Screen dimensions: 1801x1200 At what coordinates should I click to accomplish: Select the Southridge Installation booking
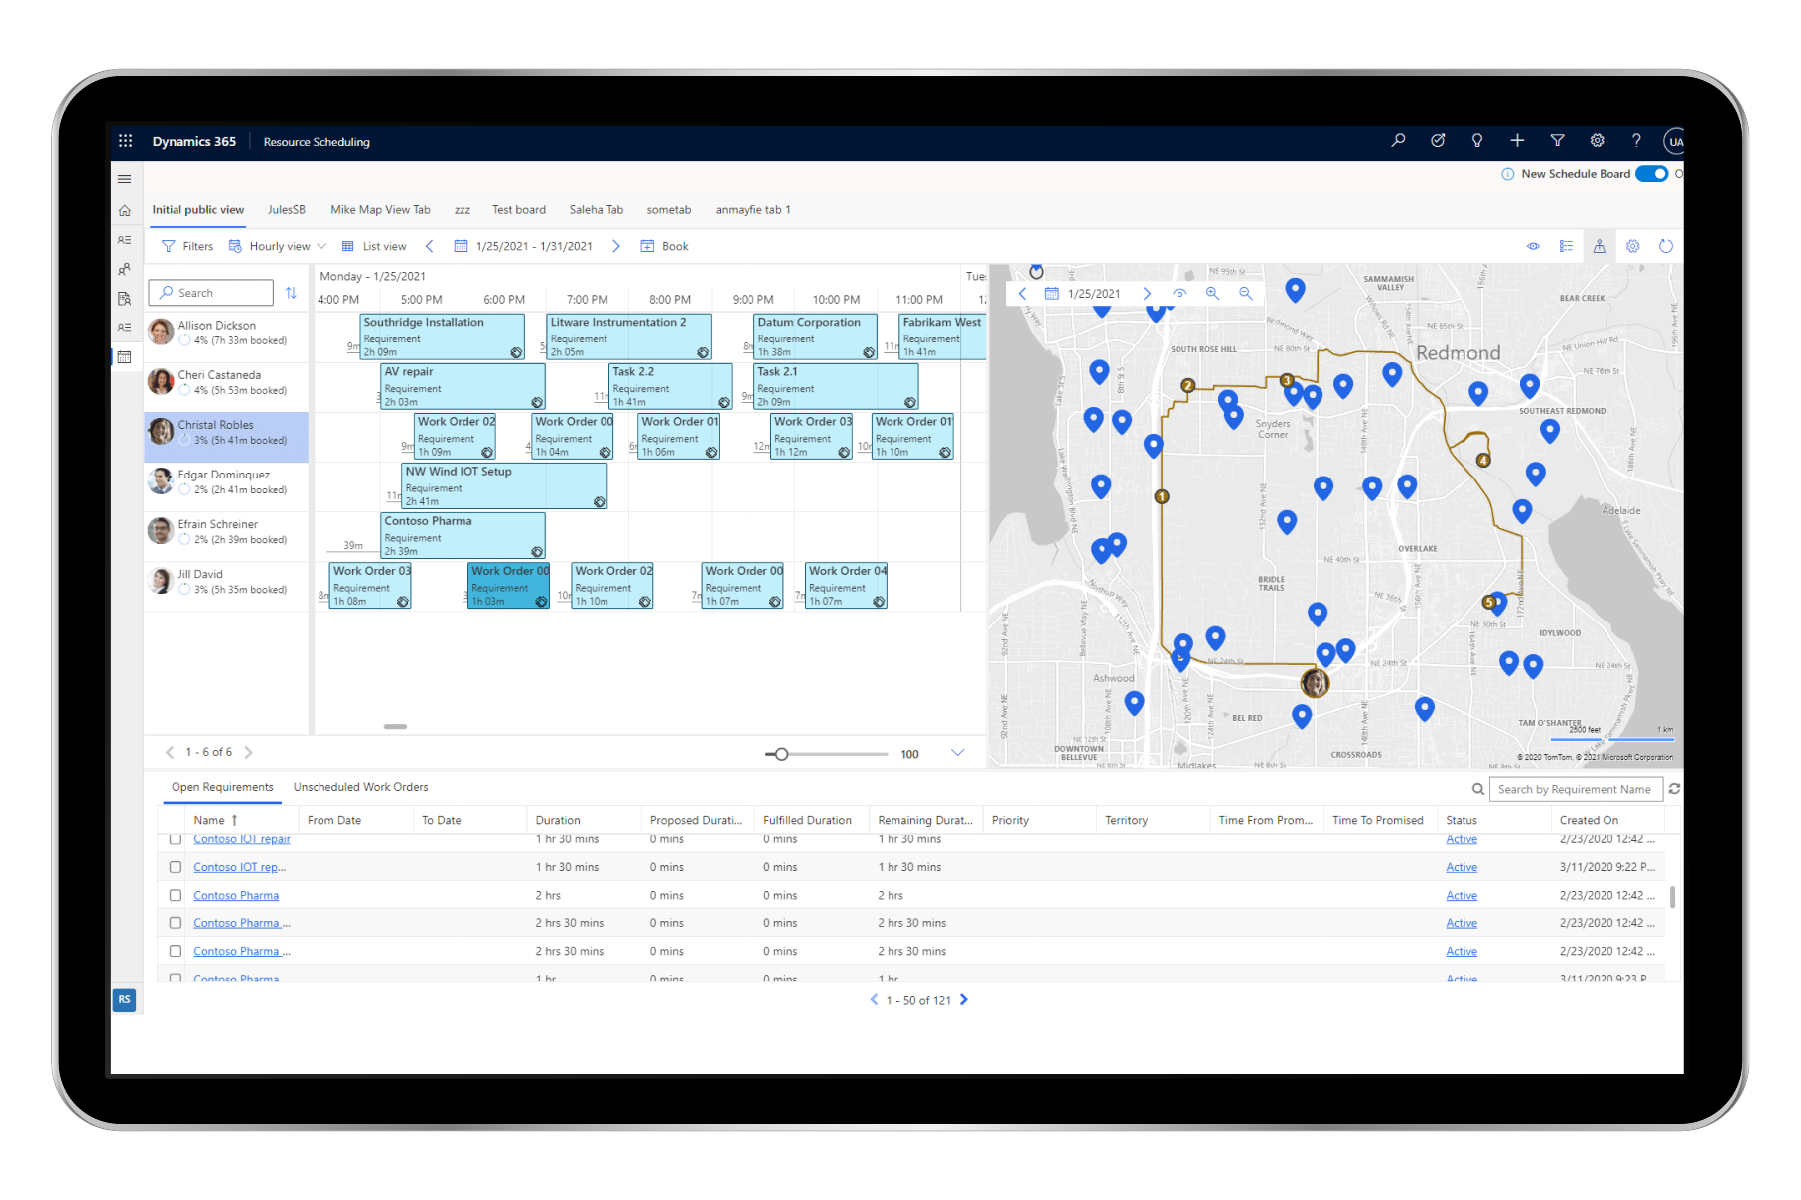click(442, 337)
